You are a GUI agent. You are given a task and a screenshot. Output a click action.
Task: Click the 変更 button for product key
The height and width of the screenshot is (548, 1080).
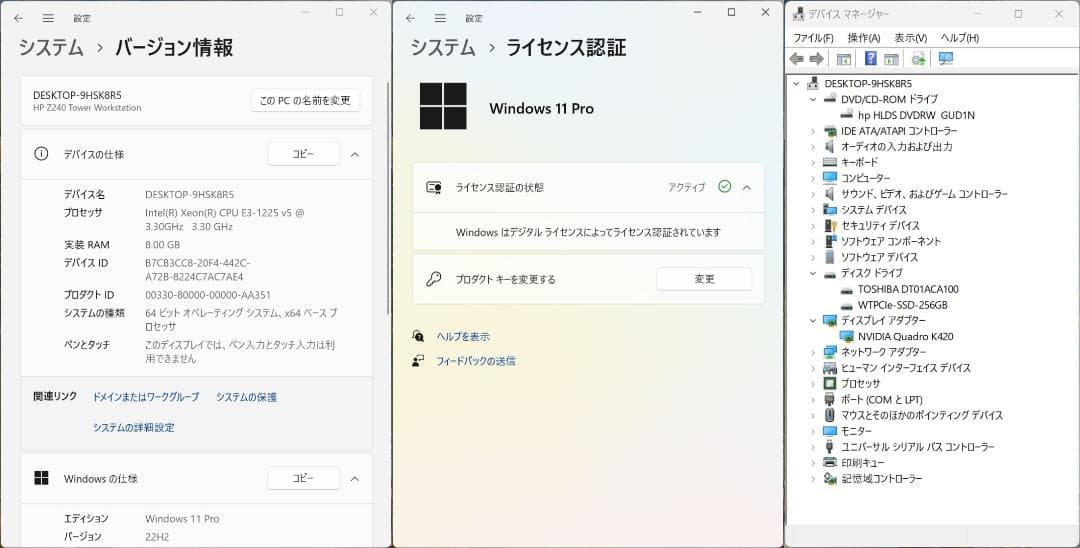pyautogui.click(x=704, y=279)
